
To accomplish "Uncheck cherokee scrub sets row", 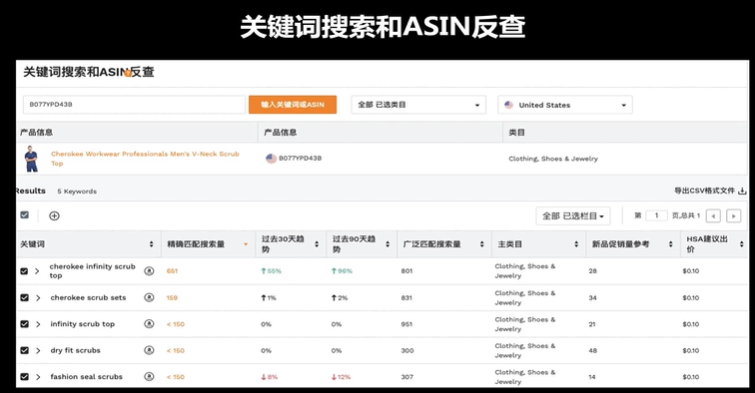I will click(x=24, y=298).
